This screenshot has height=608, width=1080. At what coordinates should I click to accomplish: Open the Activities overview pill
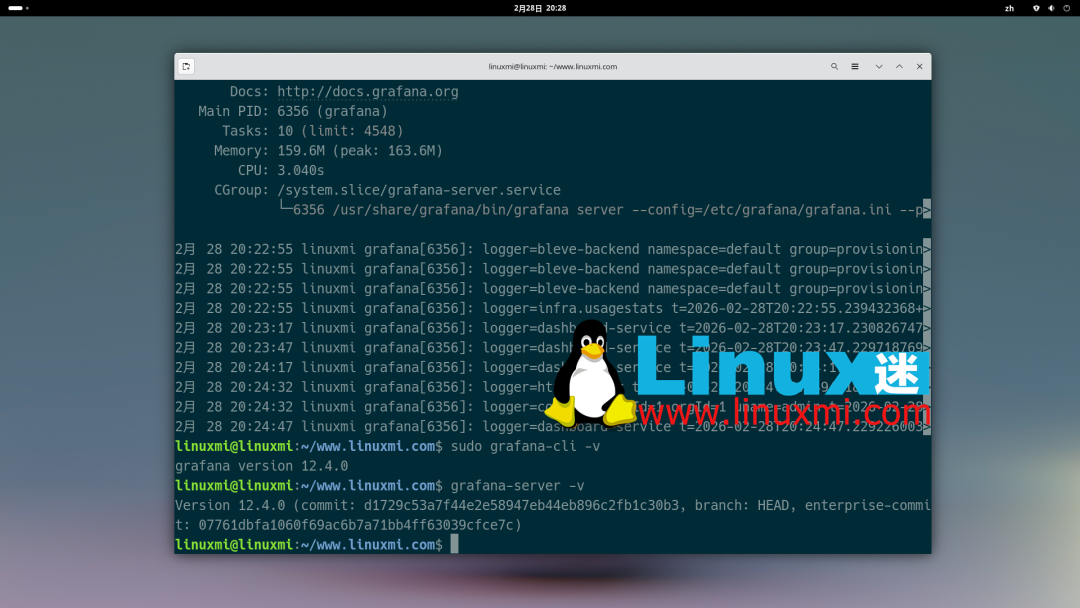click(18, 8)
